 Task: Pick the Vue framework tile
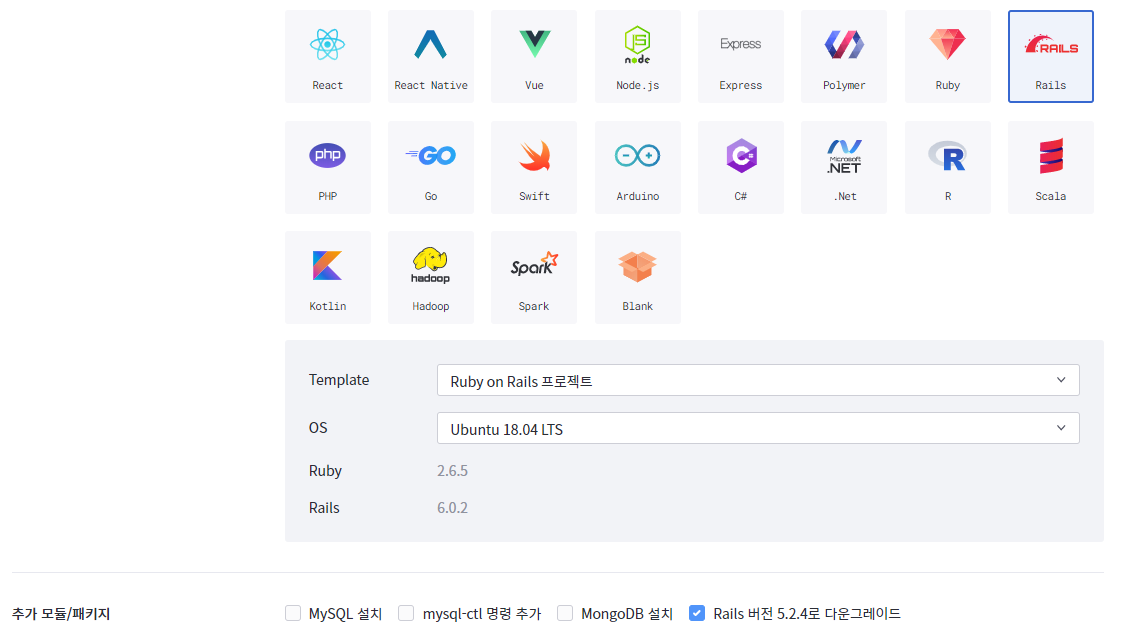(534, 57)
